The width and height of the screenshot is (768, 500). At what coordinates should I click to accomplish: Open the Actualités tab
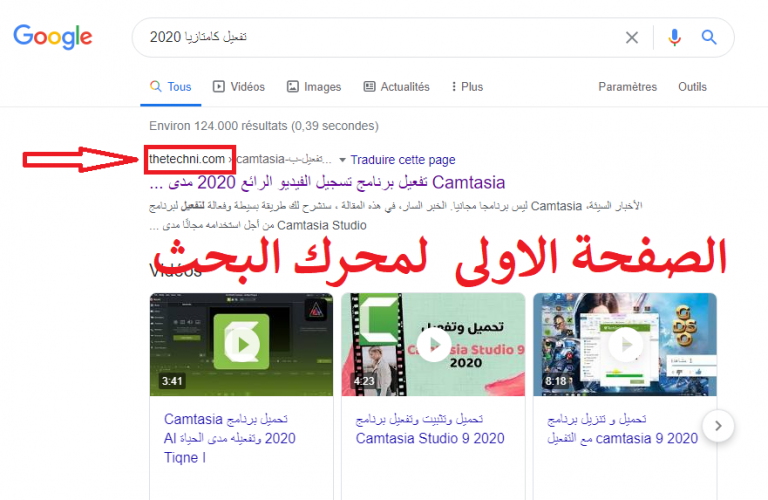point(396,87)
